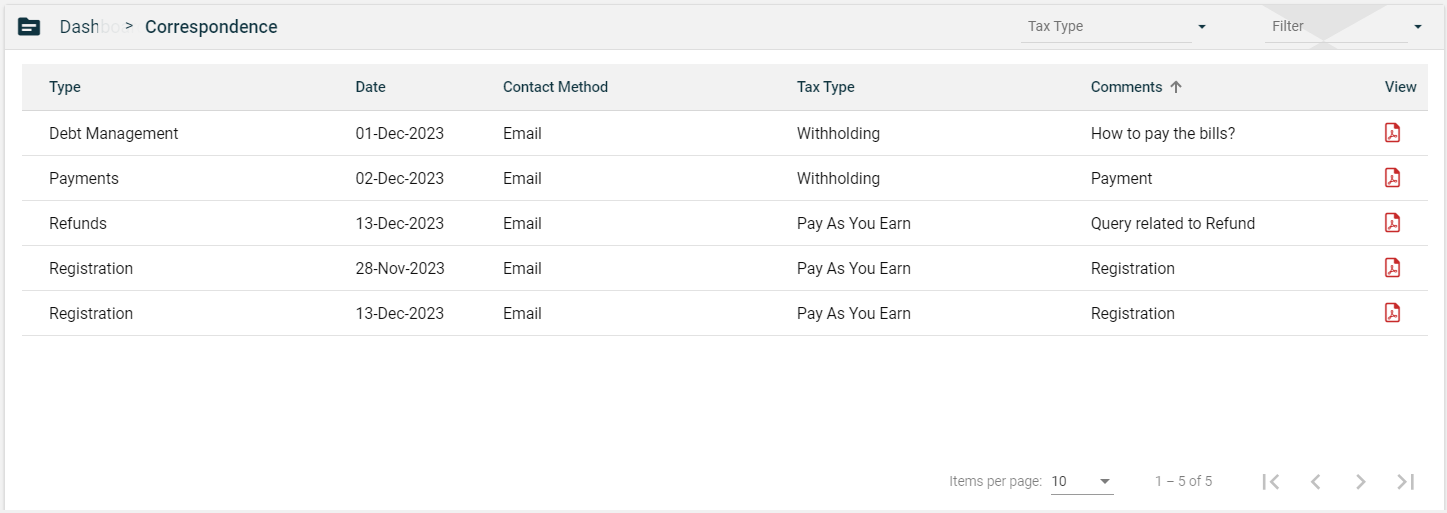Sort by Contact Method column header

coord(555,87)
